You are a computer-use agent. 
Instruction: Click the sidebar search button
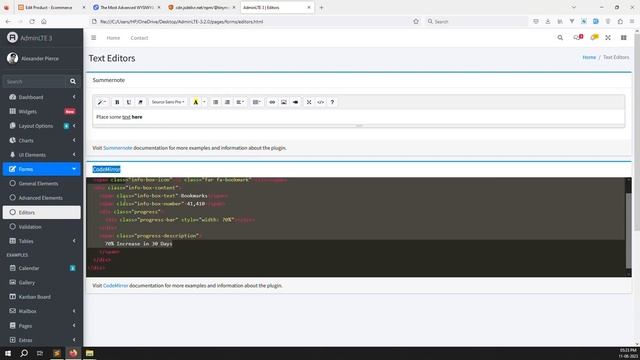[x=73, y=82]
